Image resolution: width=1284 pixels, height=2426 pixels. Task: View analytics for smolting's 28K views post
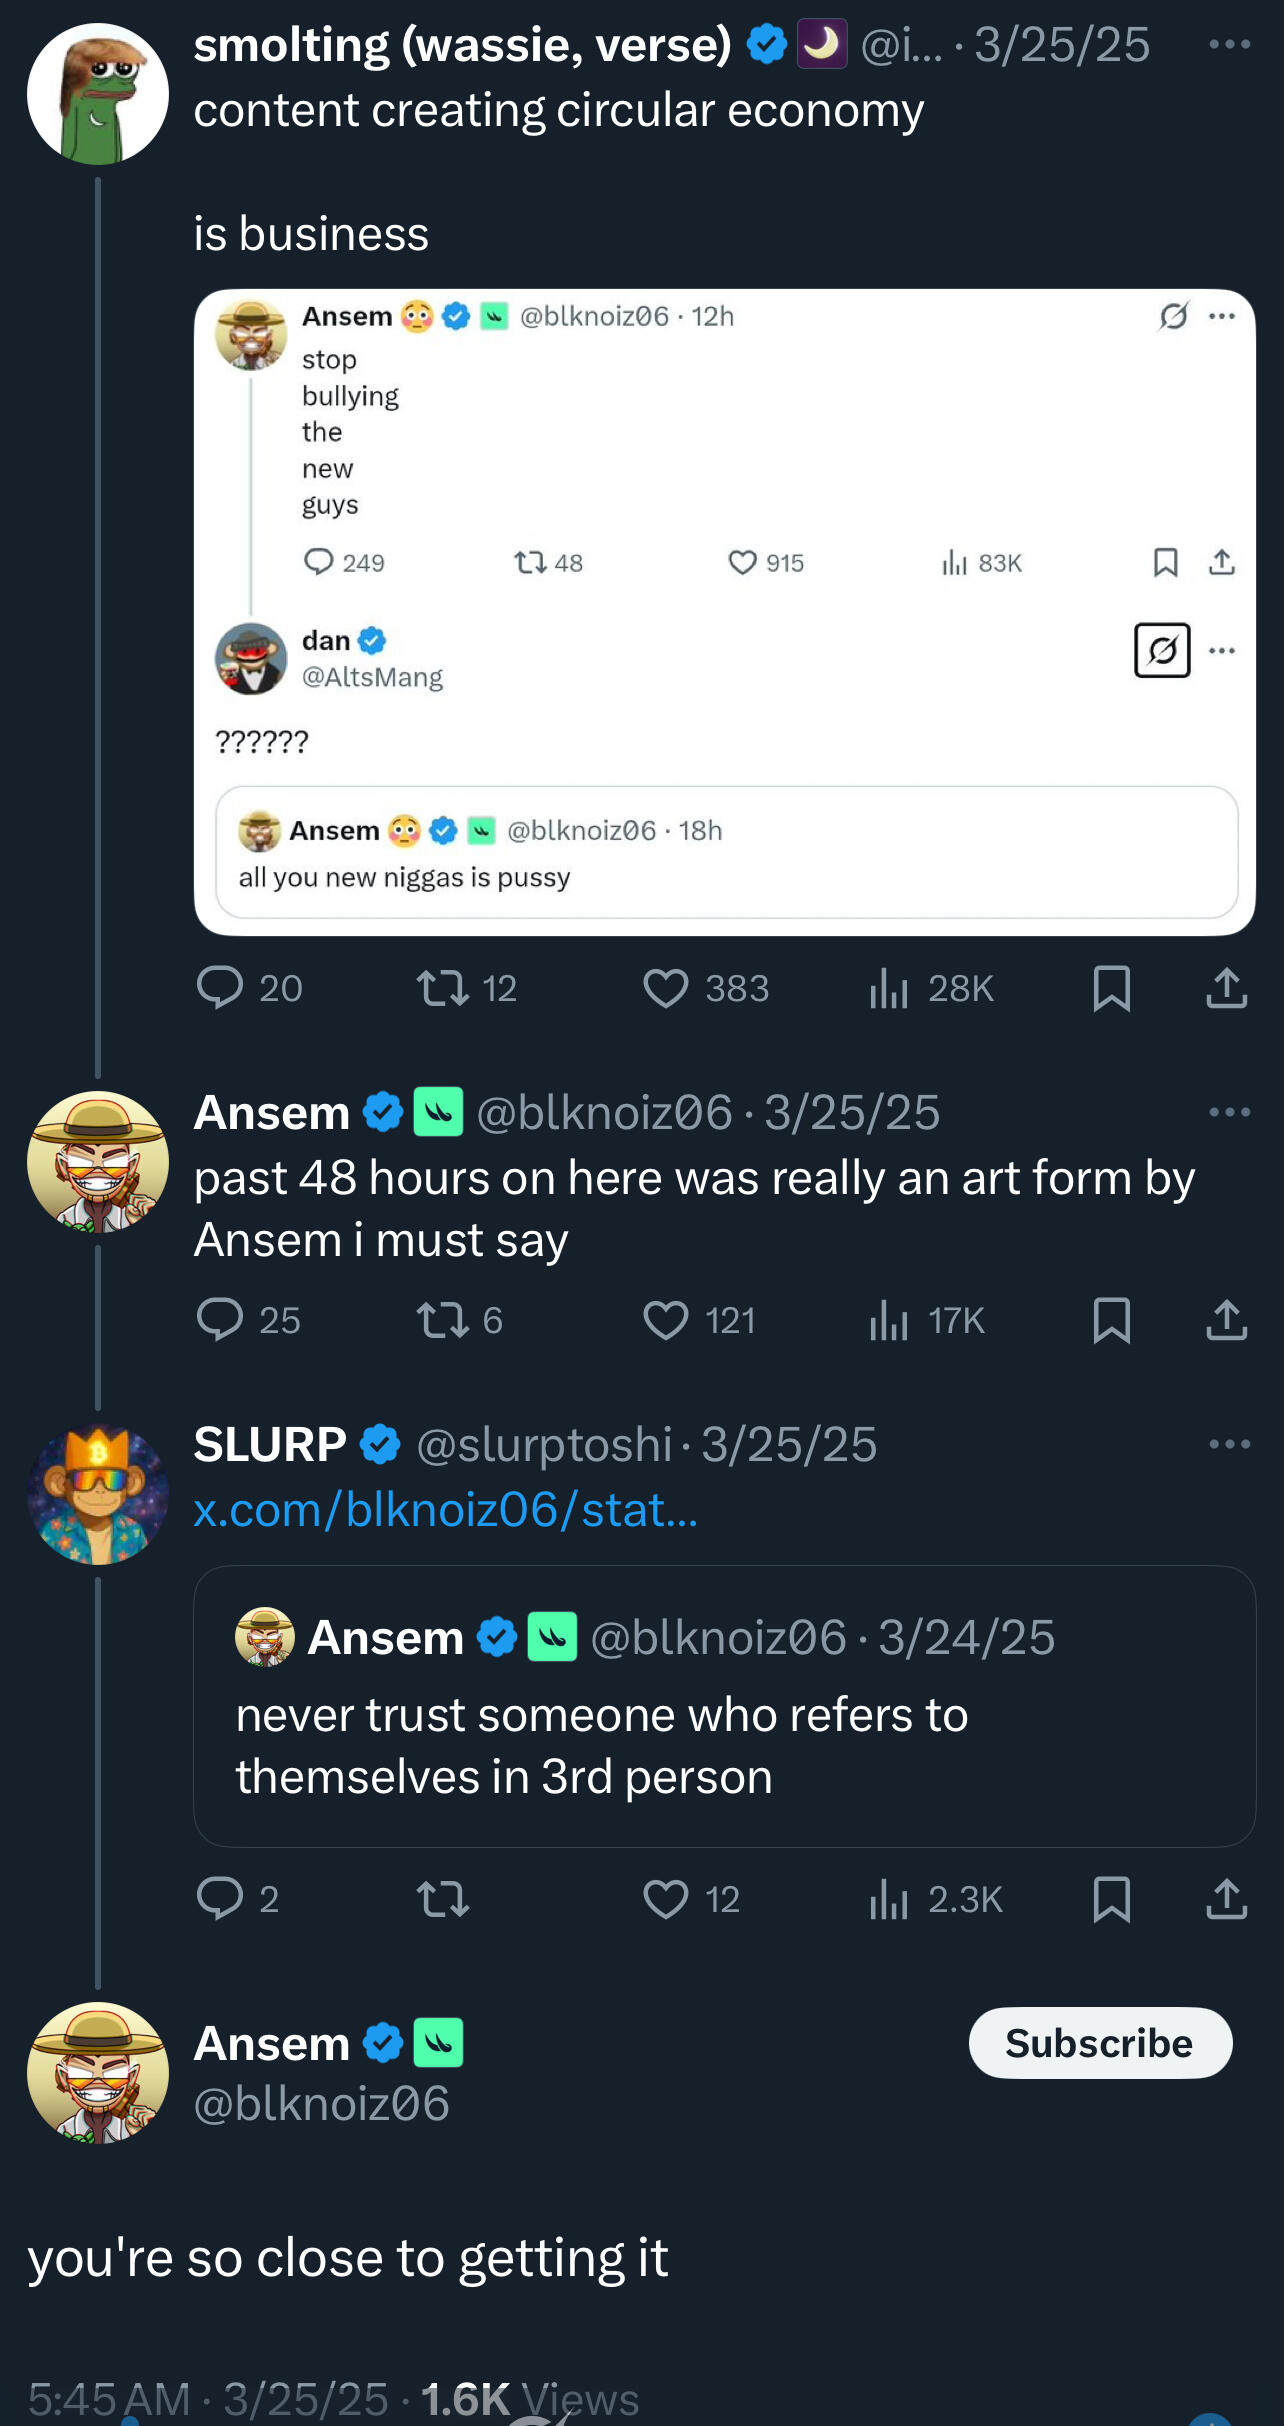889,988
